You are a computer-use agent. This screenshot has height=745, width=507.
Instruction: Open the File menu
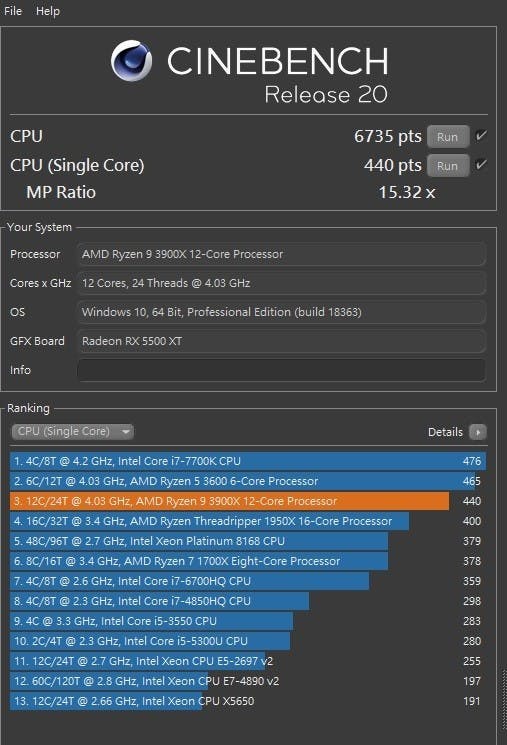coord(13,11)
